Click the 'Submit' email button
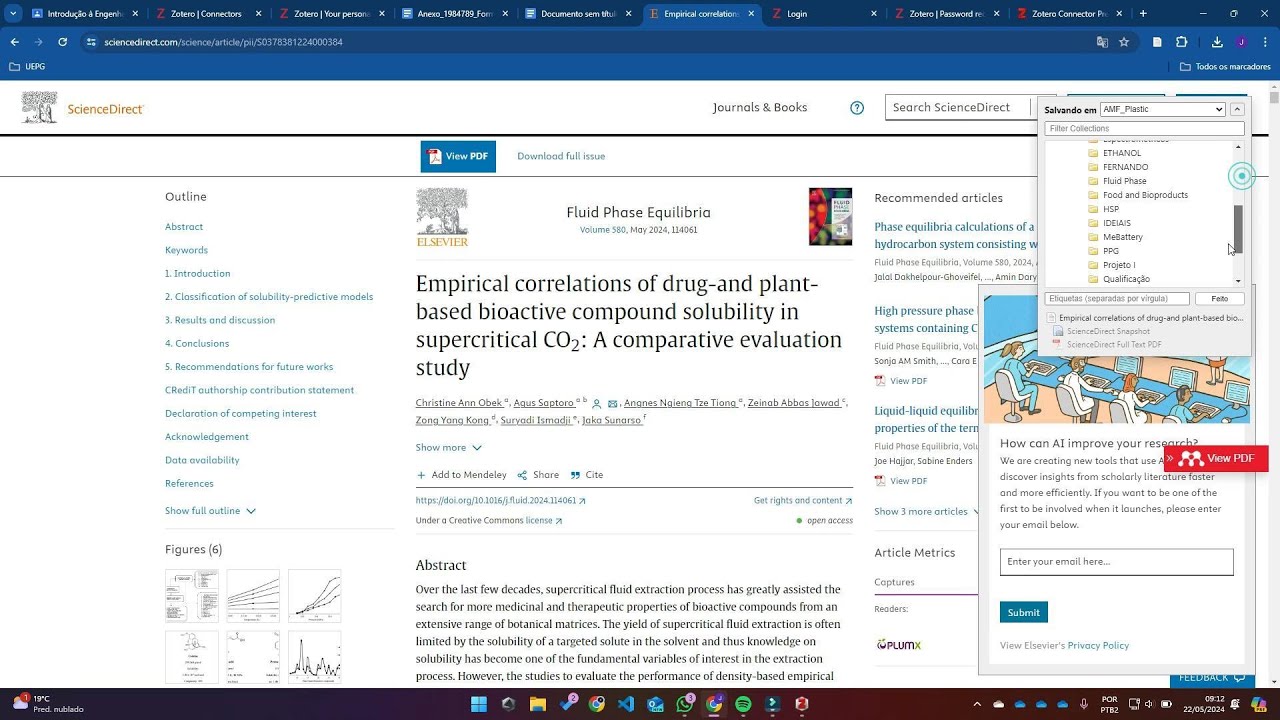This screenshot has height=720, width=1280. [1023, 612]
